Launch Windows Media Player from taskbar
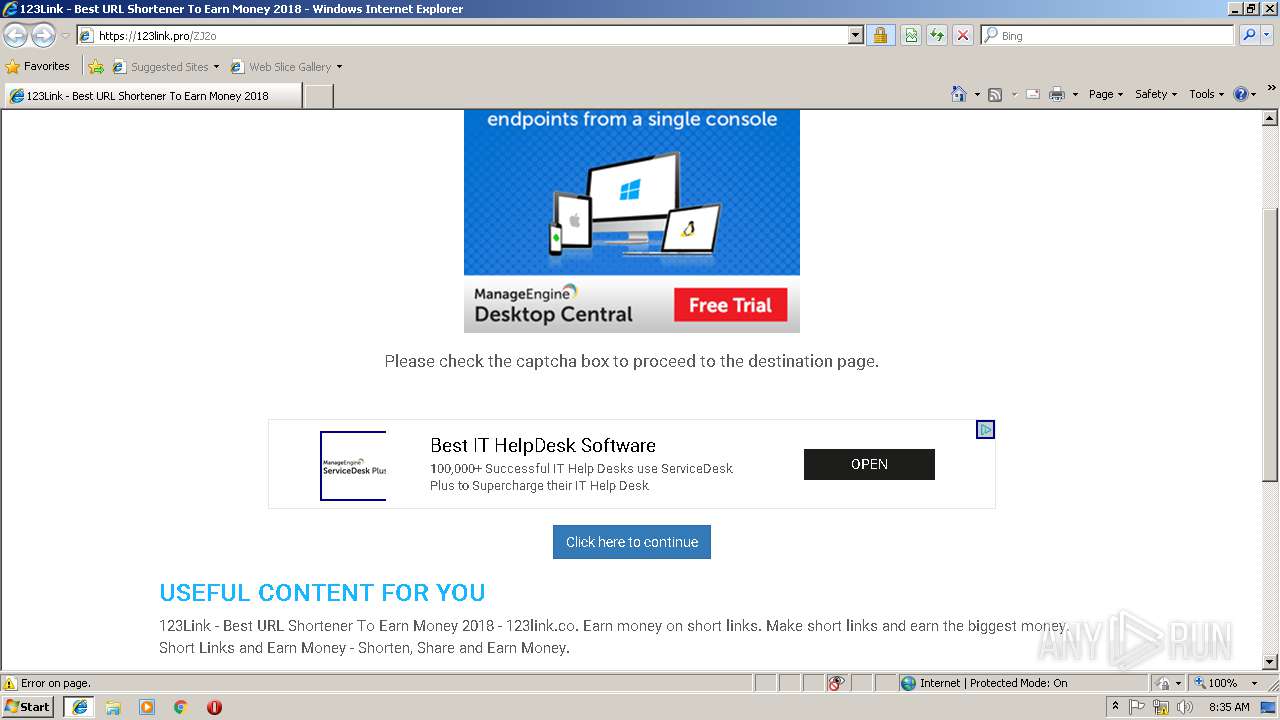Viewport: 1280px width, 720px height. pyautogui.click(x=147, y=707)
